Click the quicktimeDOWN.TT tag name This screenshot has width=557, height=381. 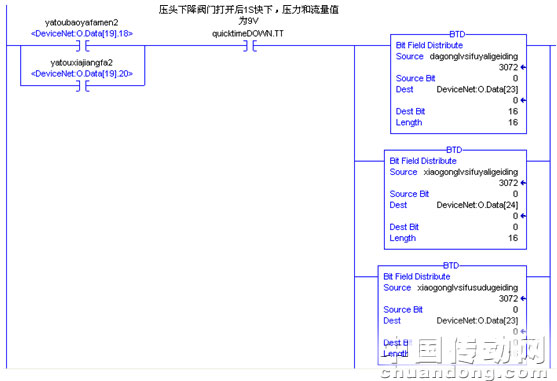coord(248,34)
